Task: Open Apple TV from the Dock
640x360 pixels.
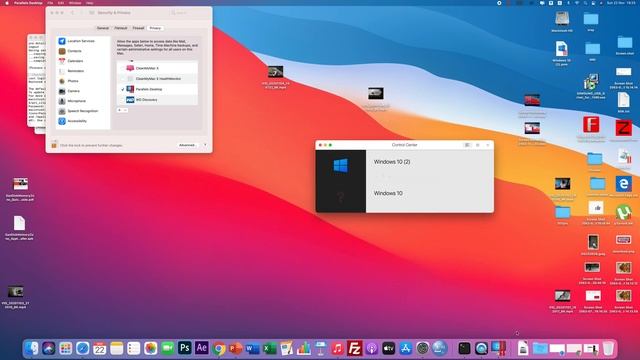Action: 389,348
